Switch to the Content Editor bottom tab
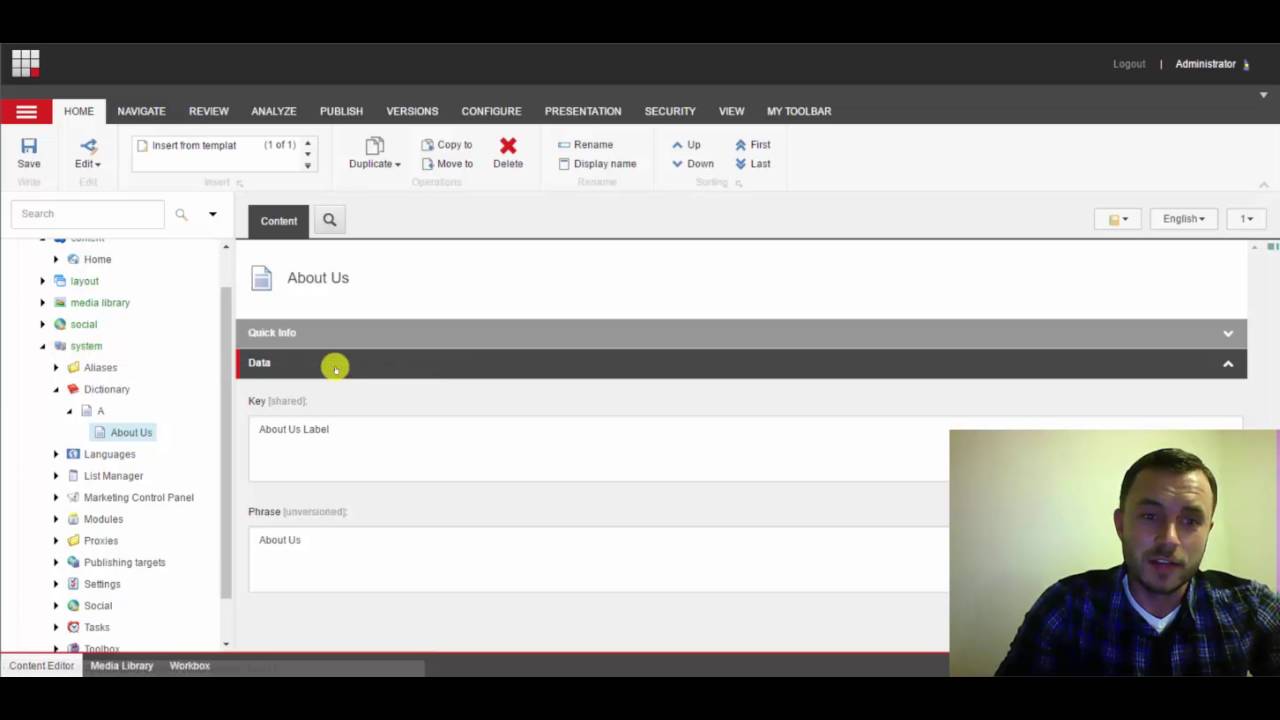Viewport: 1280px width, 720px height. 42,666
